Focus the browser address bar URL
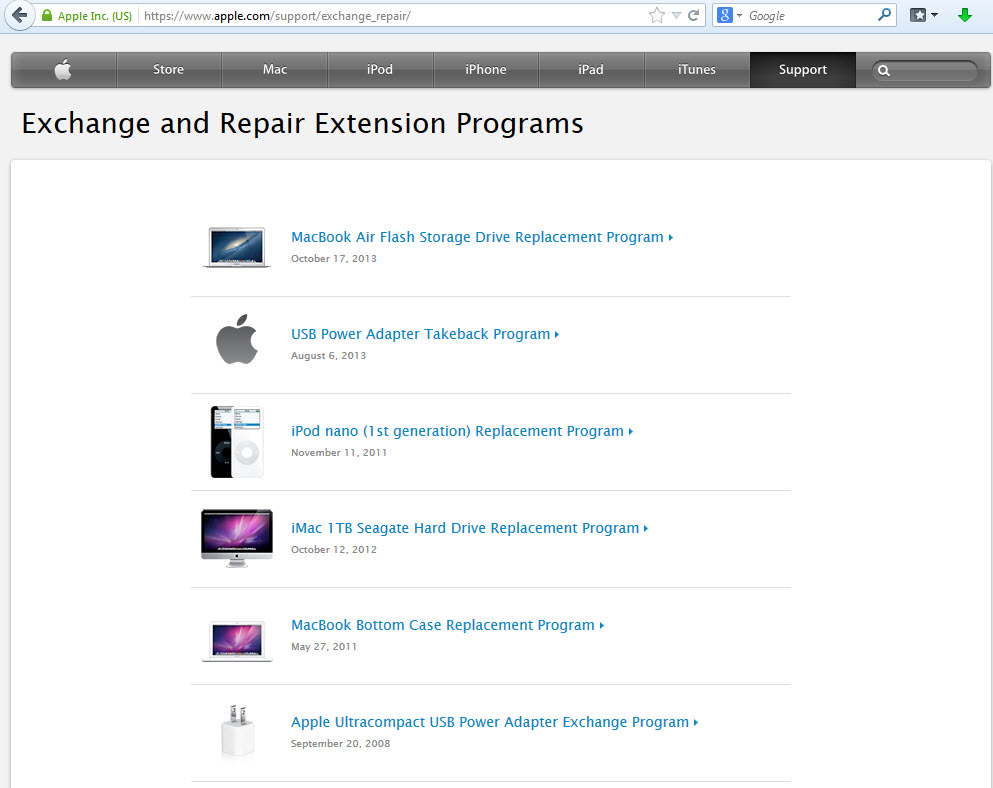The width and height of the screenshot is (993, 788). pyautogui.click(x=277, y=16)
